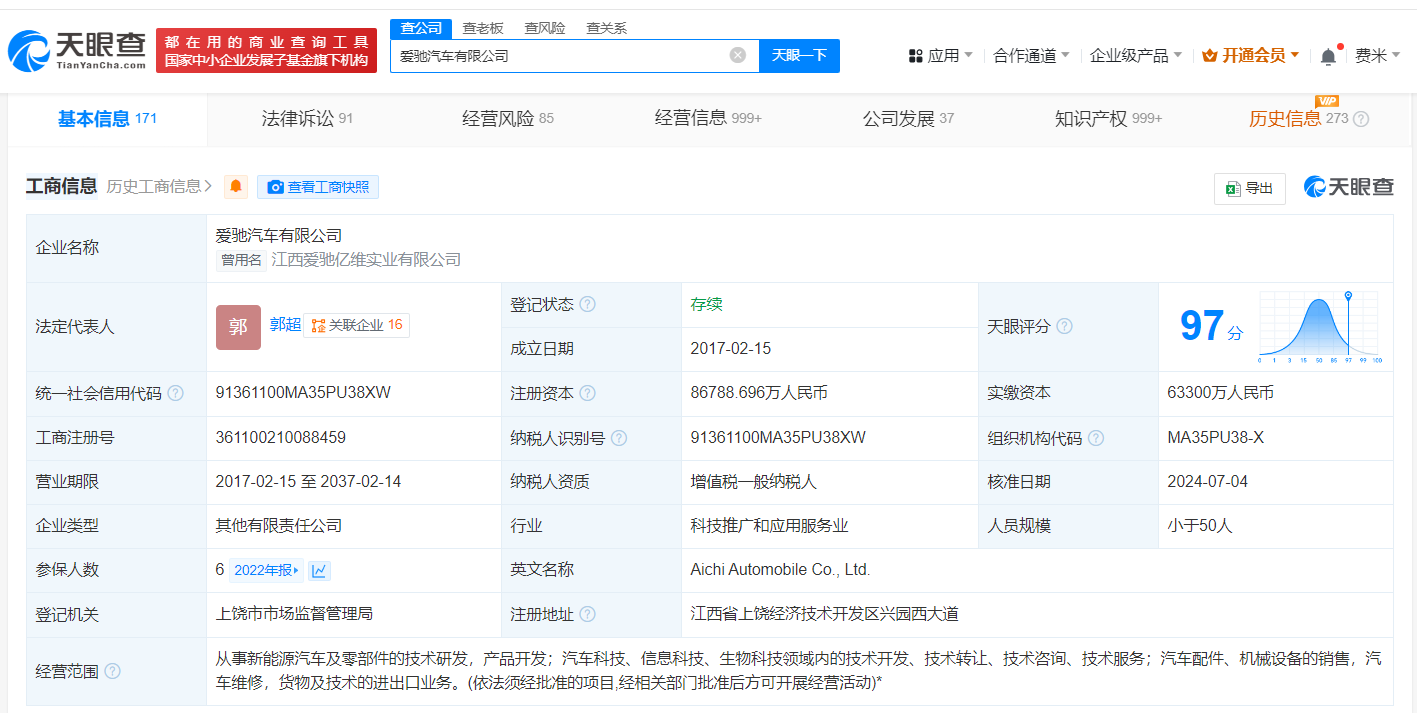The width and height of the screenshot is (1417, 713).
Task: Open the 2022年报 selector
Action: (266, 570)
